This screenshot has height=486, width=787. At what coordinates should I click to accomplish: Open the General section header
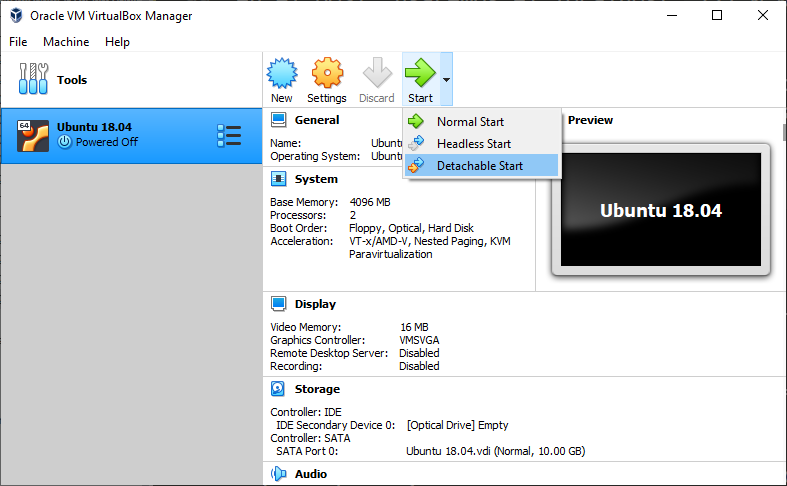point(317,120)
